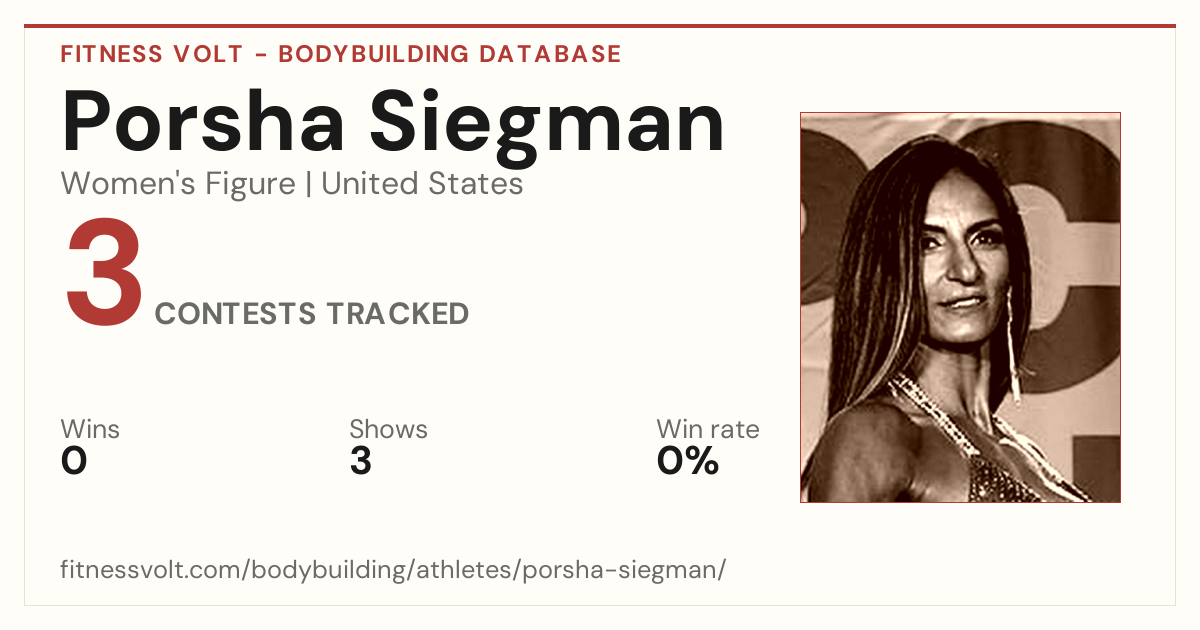
Task: Click the United States country label
Action: coord(422,184)
